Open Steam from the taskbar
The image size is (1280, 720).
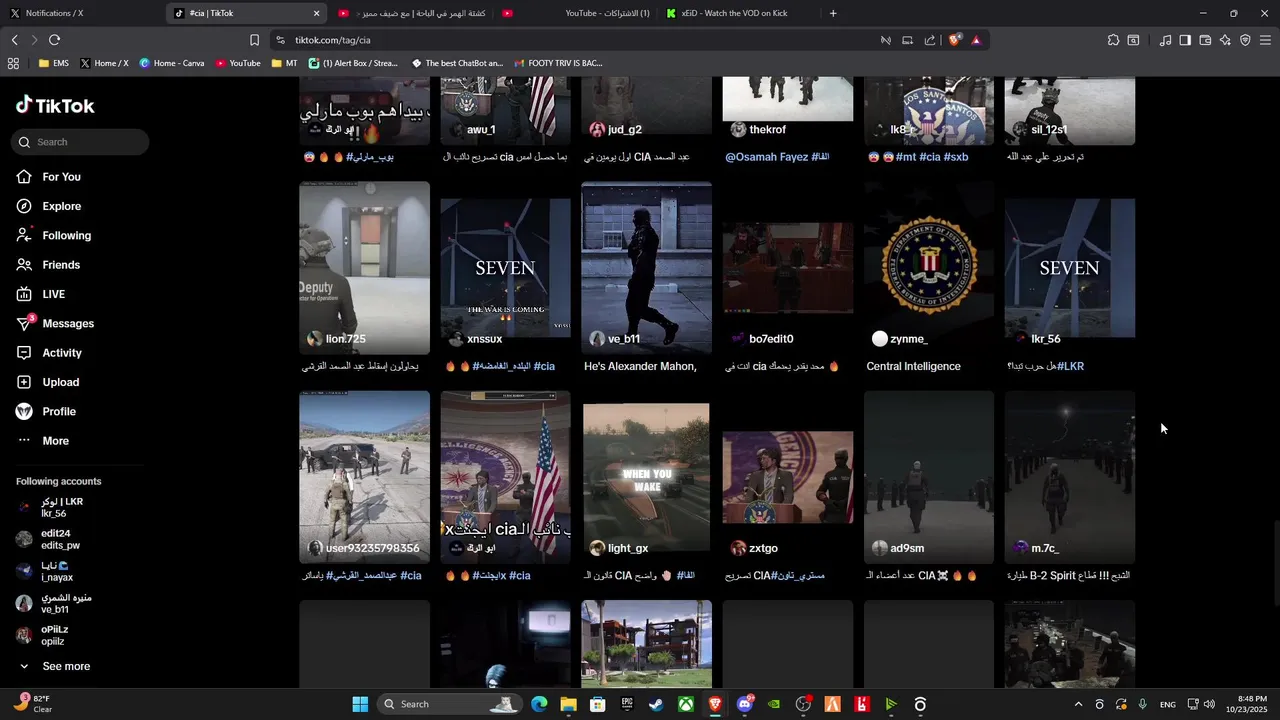656,704
